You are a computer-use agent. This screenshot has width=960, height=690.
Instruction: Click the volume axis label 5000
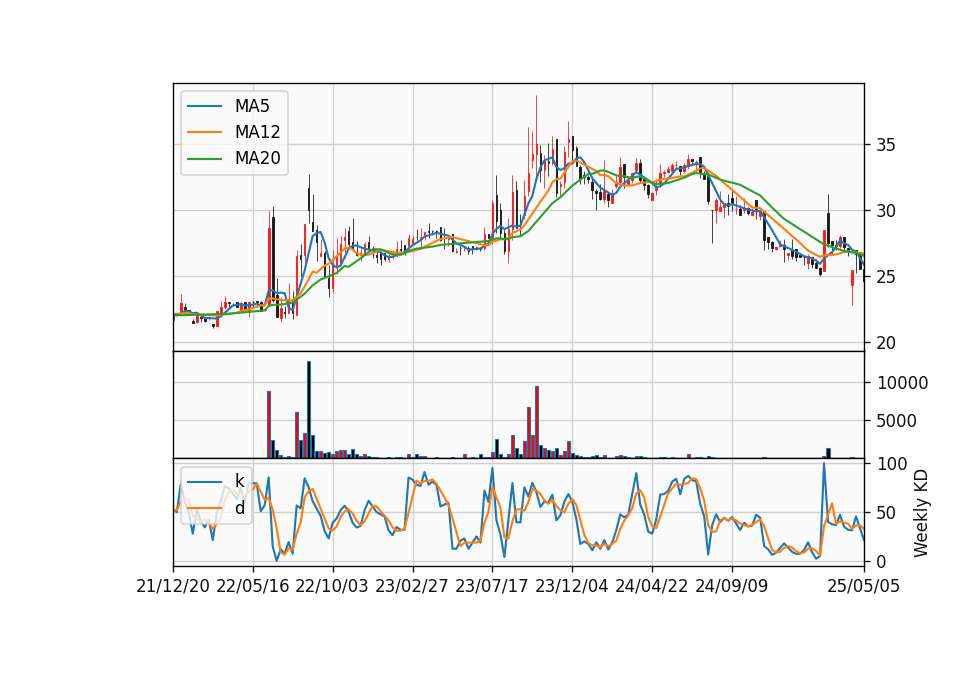click(x=897, y=421)
